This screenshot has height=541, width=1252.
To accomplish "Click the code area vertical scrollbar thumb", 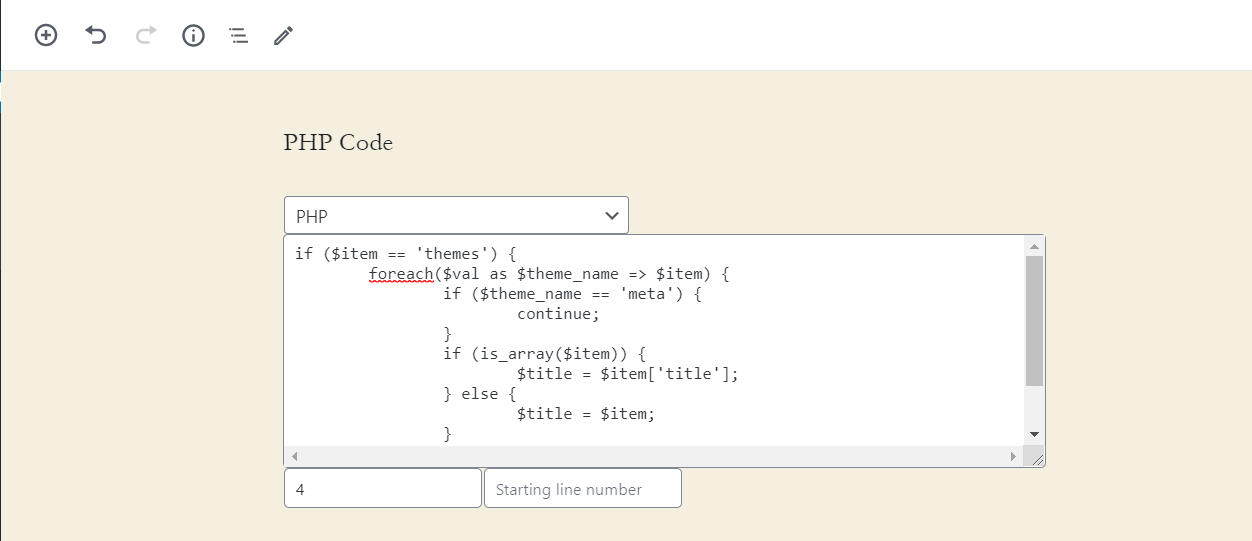I will coord(1034,321).
